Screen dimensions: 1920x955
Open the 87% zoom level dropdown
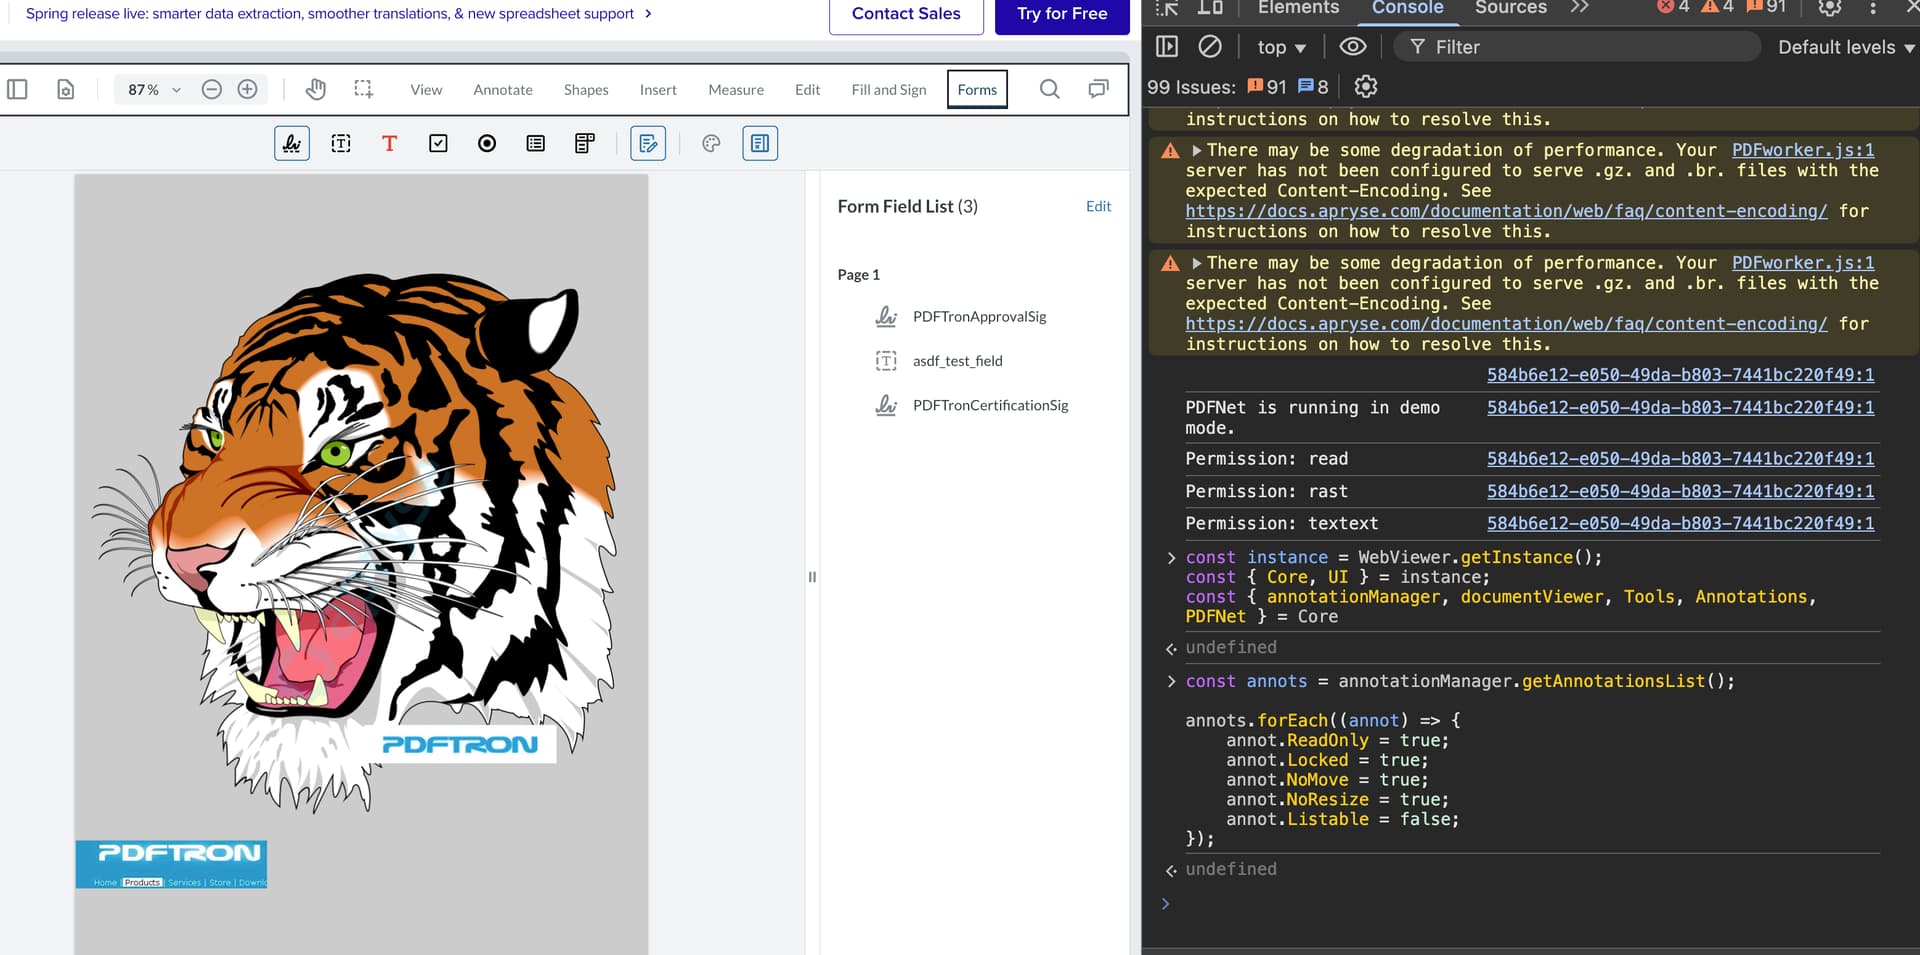154,89
